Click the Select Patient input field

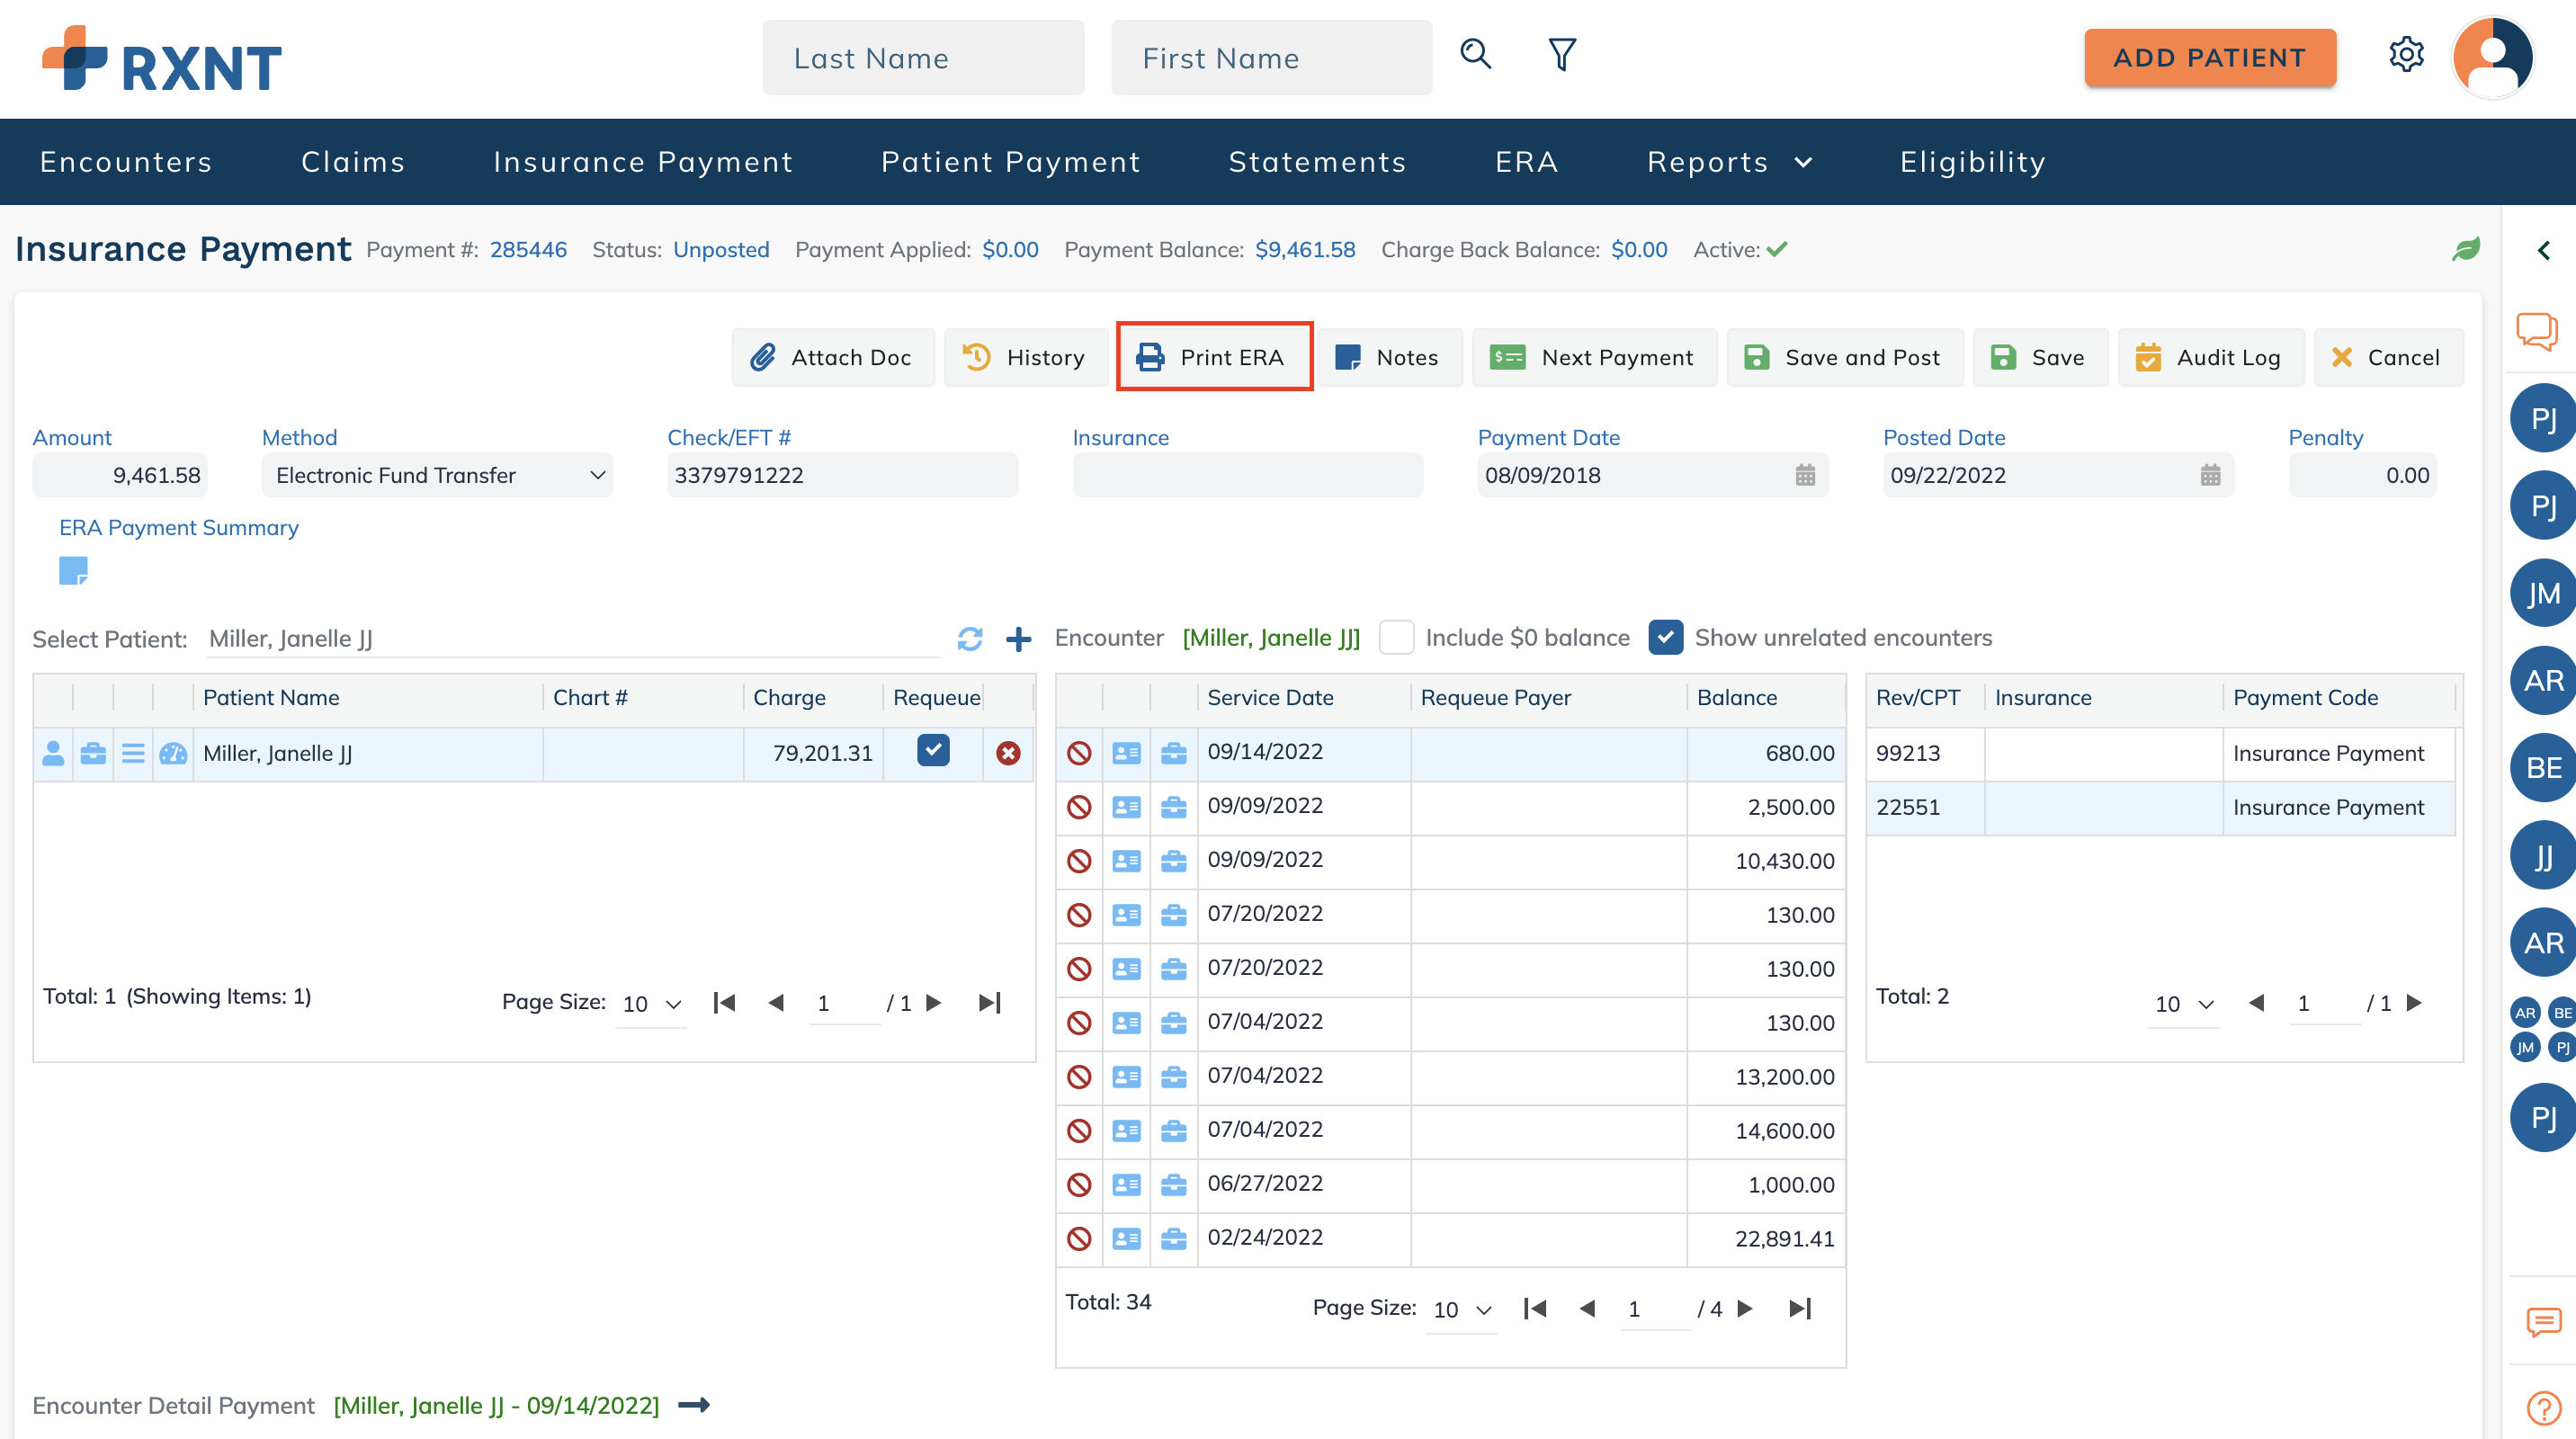(573, 639)
